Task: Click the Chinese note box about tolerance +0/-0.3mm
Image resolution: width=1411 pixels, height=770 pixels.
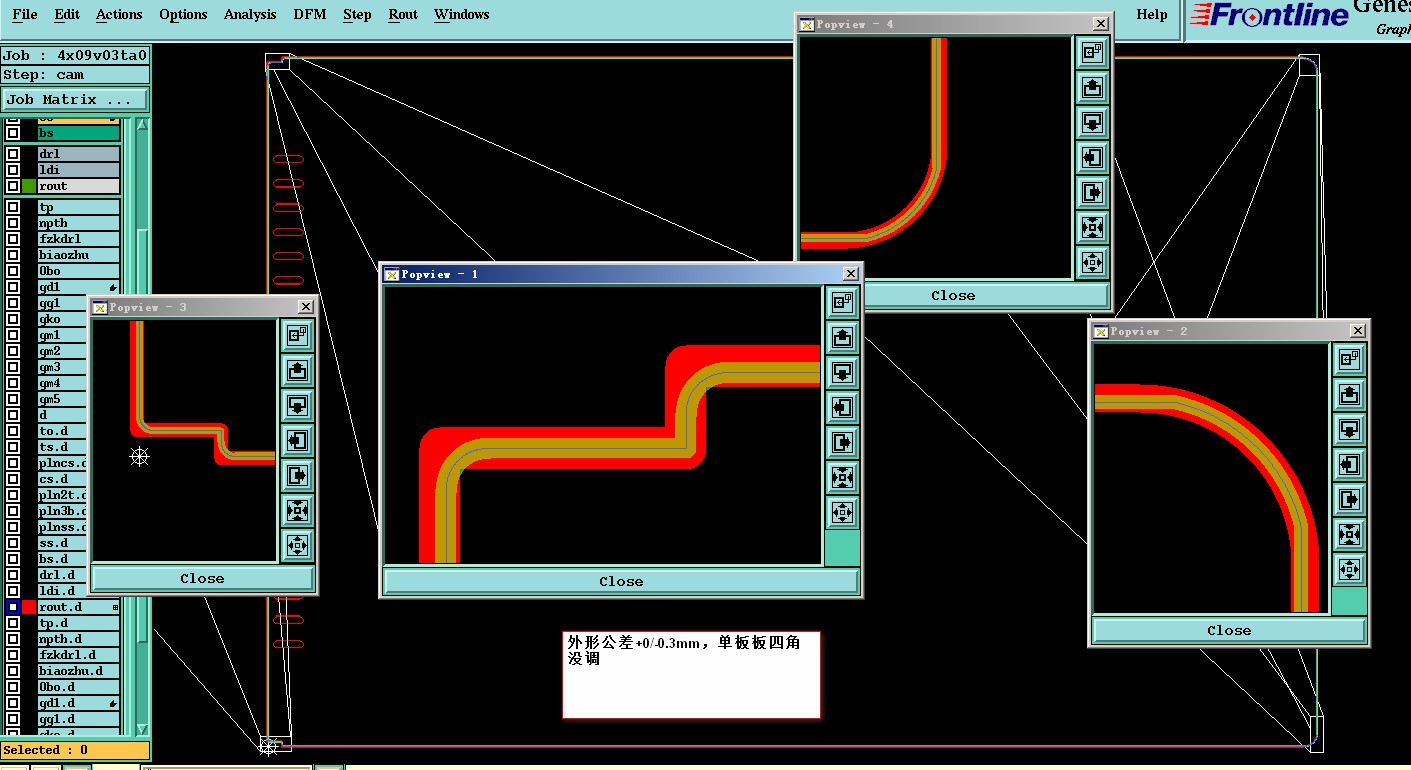Action: [x=691, y=674]
